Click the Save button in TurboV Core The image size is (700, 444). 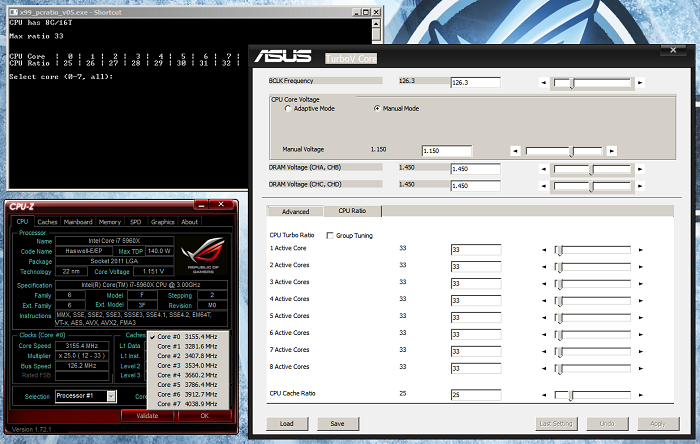click(337, 424)
